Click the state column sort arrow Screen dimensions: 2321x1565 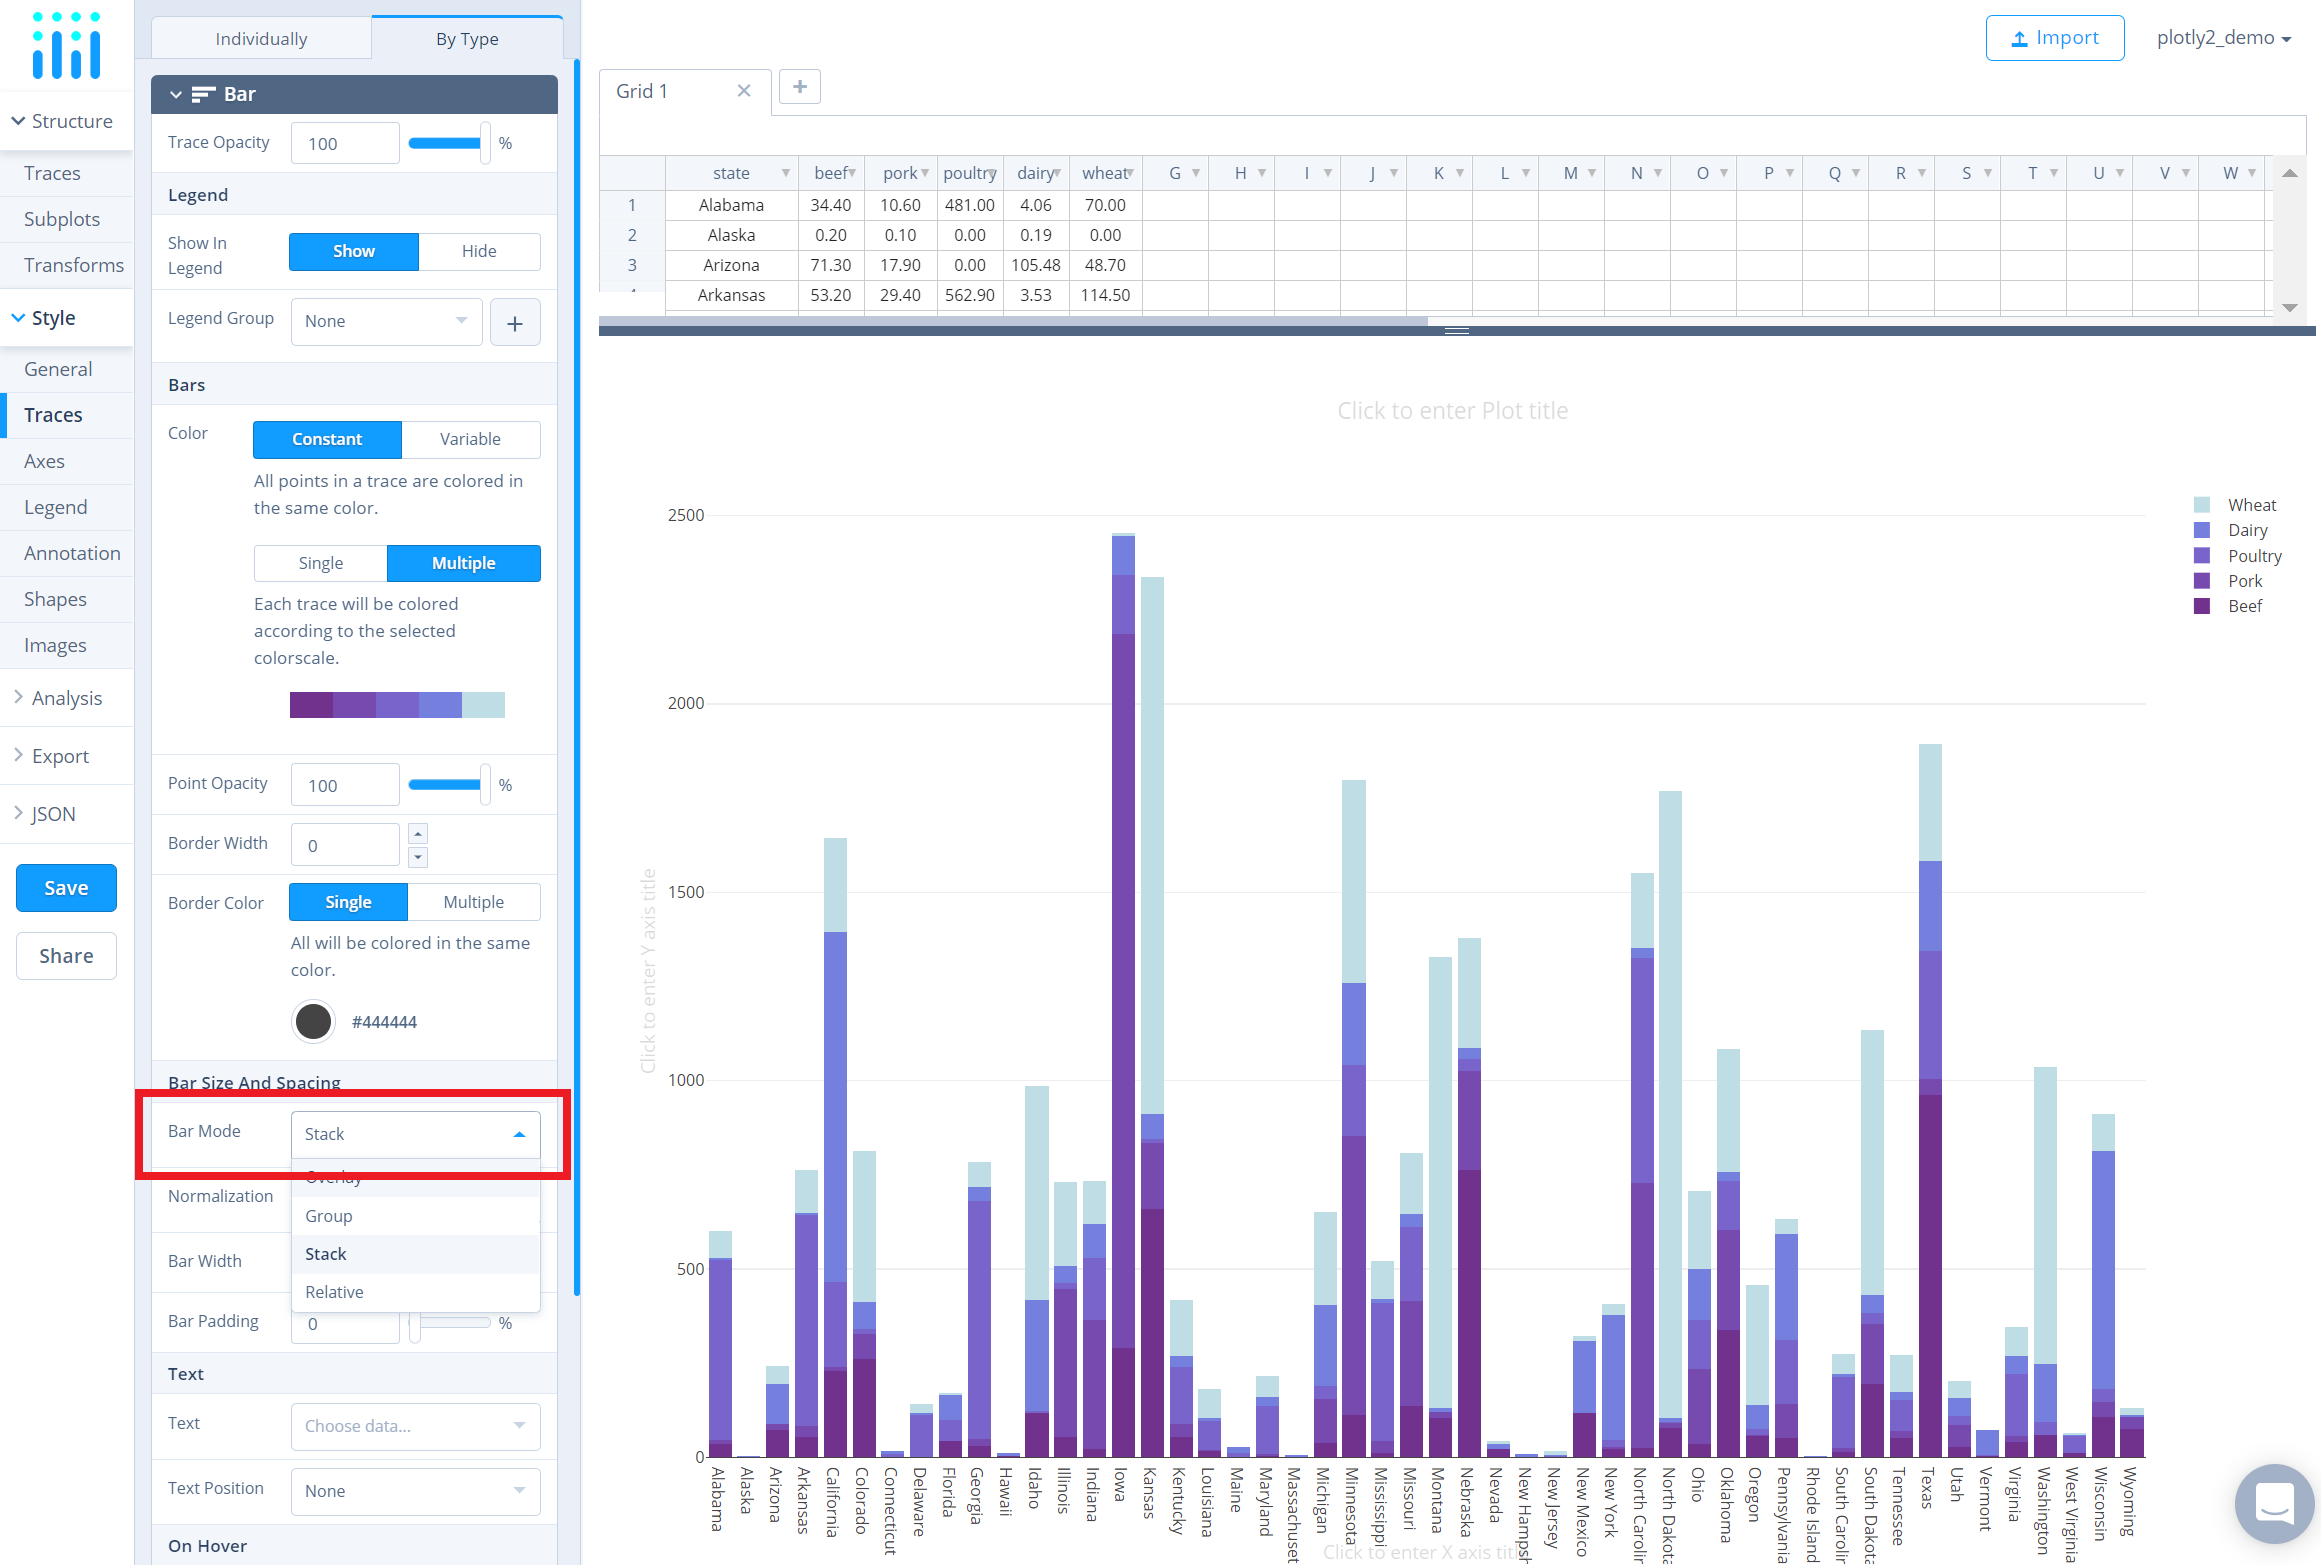pyautogui.click(x=786, y=173)
